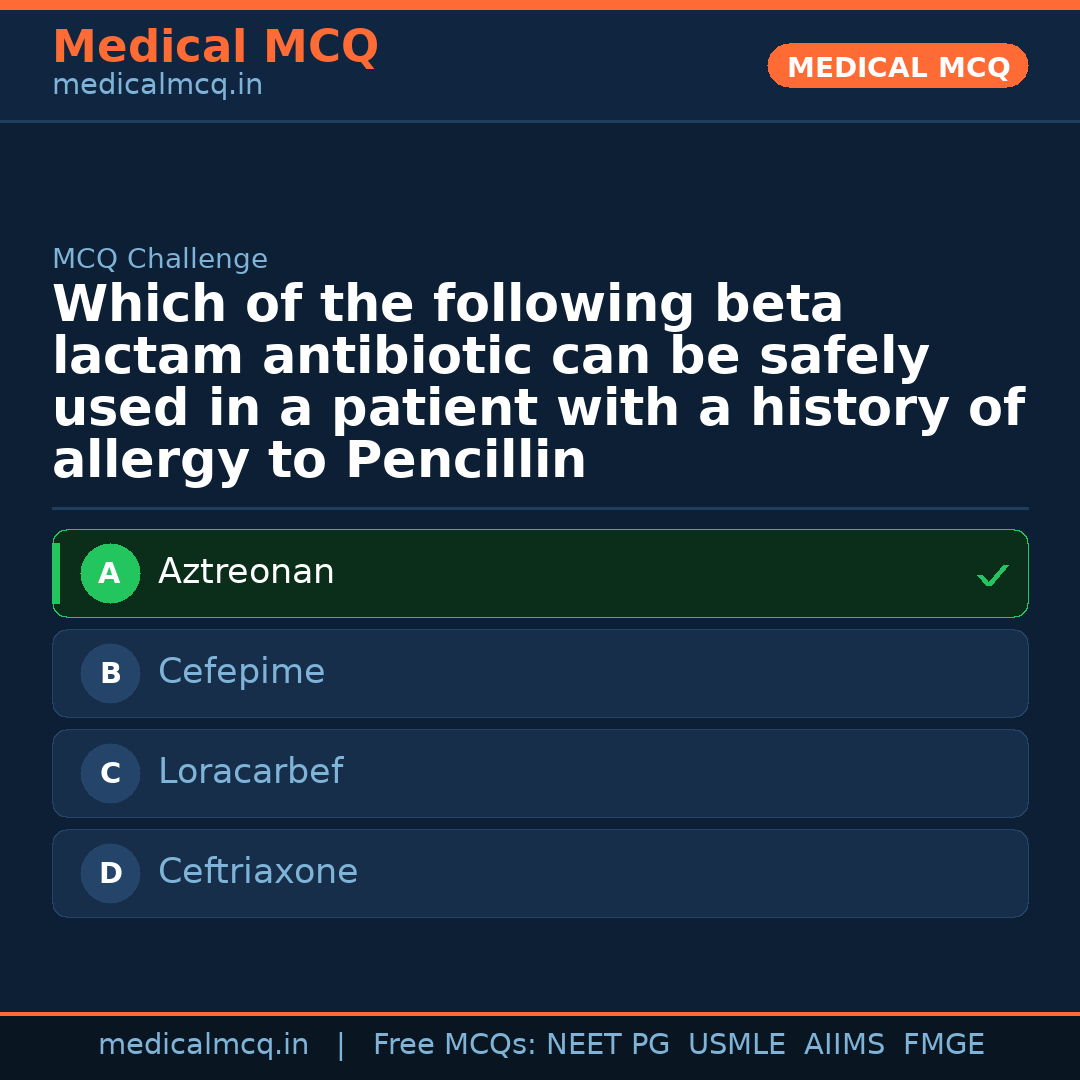Viewport: 1080px width, 1080px height.
Task: Click the C option letter circle
Action: pyautogui.click(x=110, y=773)
